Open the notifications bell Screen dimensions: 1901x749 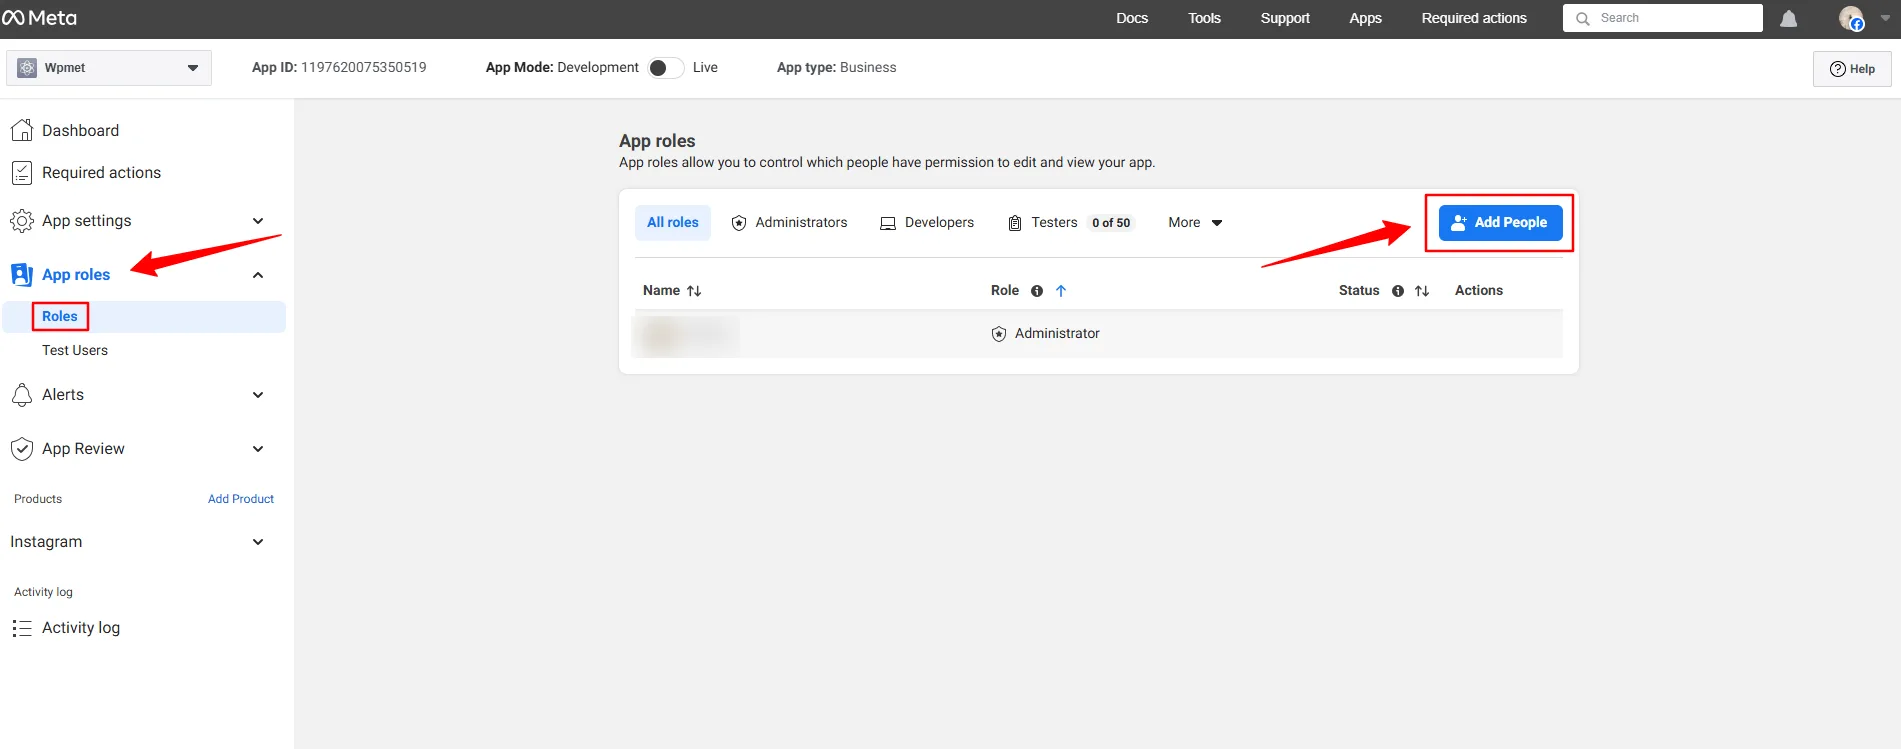coord(1788,19)
